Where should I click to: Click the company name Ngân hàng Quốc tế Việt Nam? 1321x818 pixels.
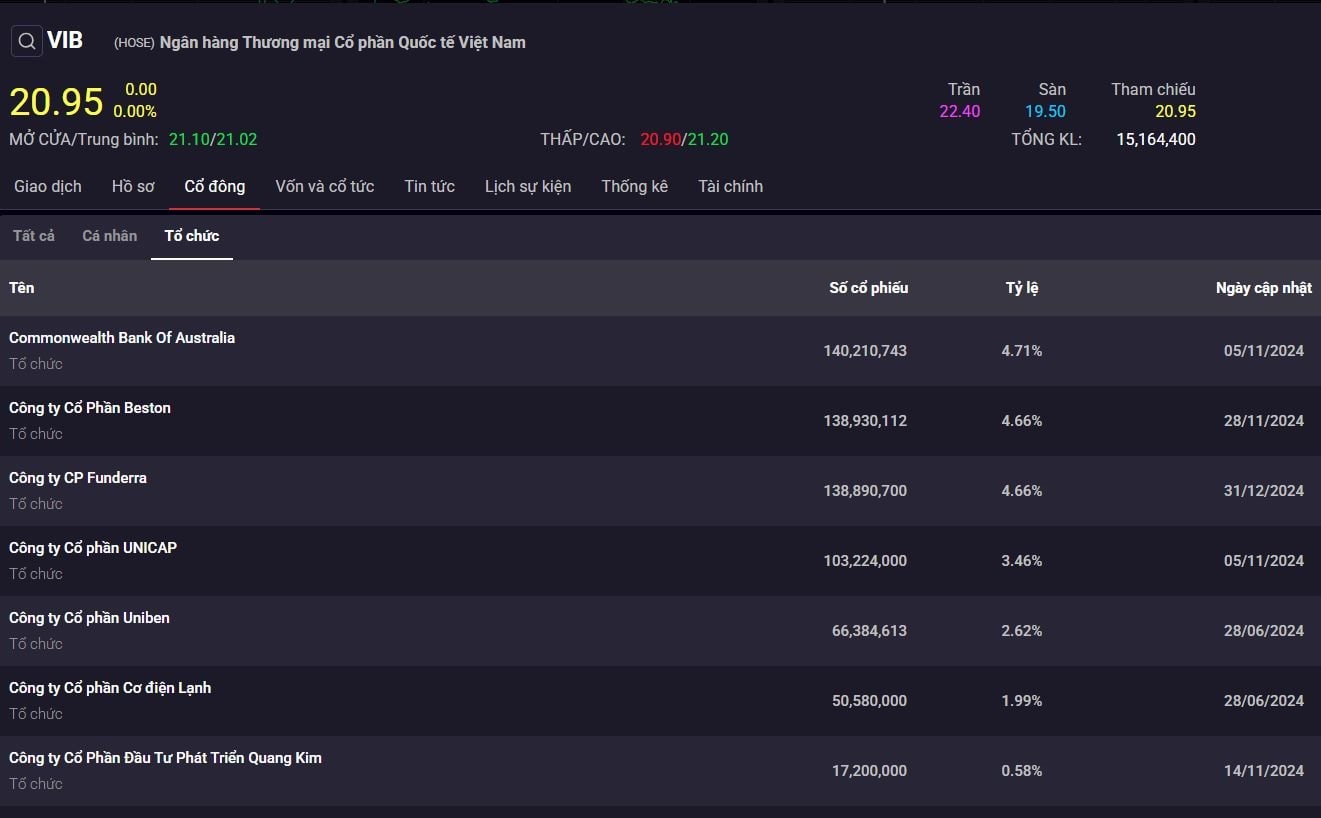click(x=343, y=42)
